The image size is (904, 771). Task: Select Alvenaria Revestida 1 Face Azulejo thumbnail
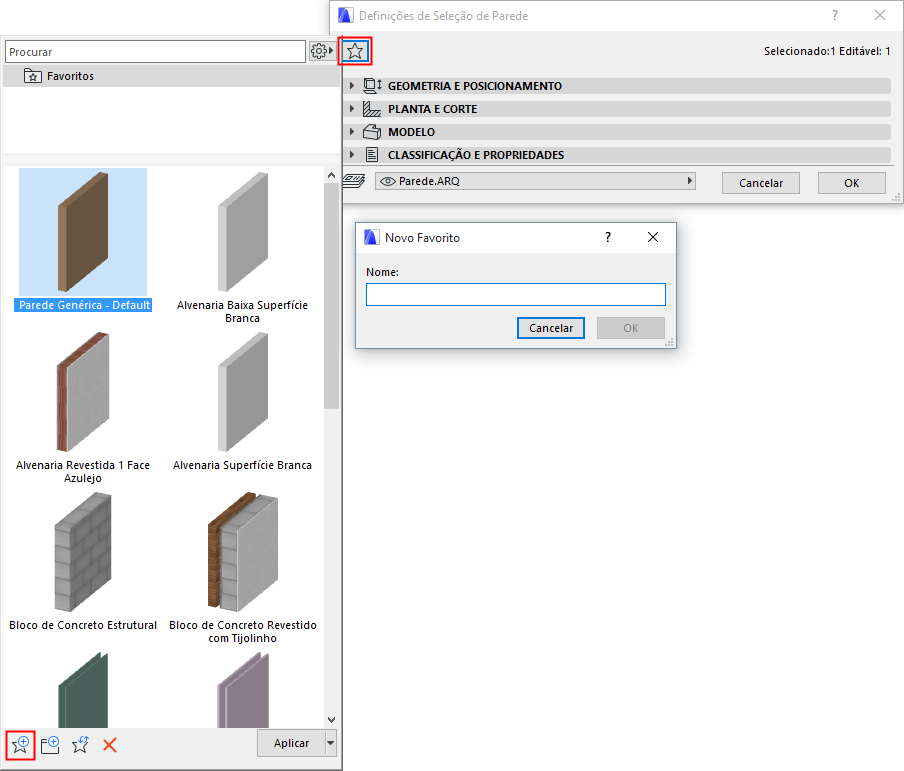(x=83, y=392)
